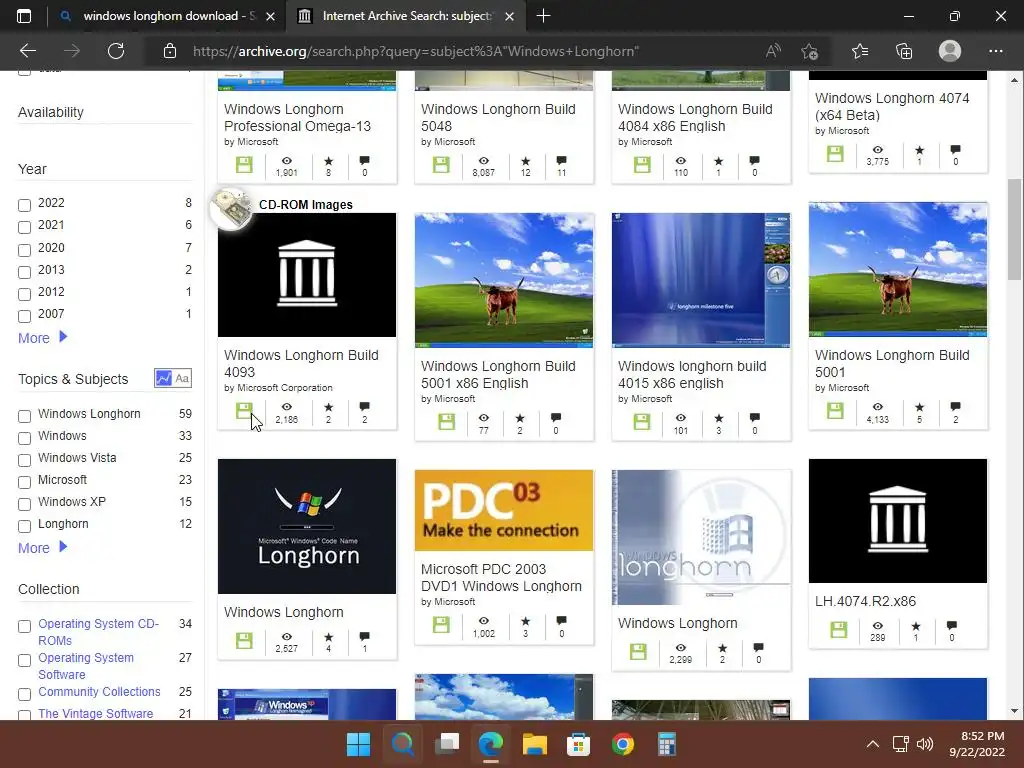Open the Calculator app on the taskbar

pyautogui.click(x=666, y=744)
